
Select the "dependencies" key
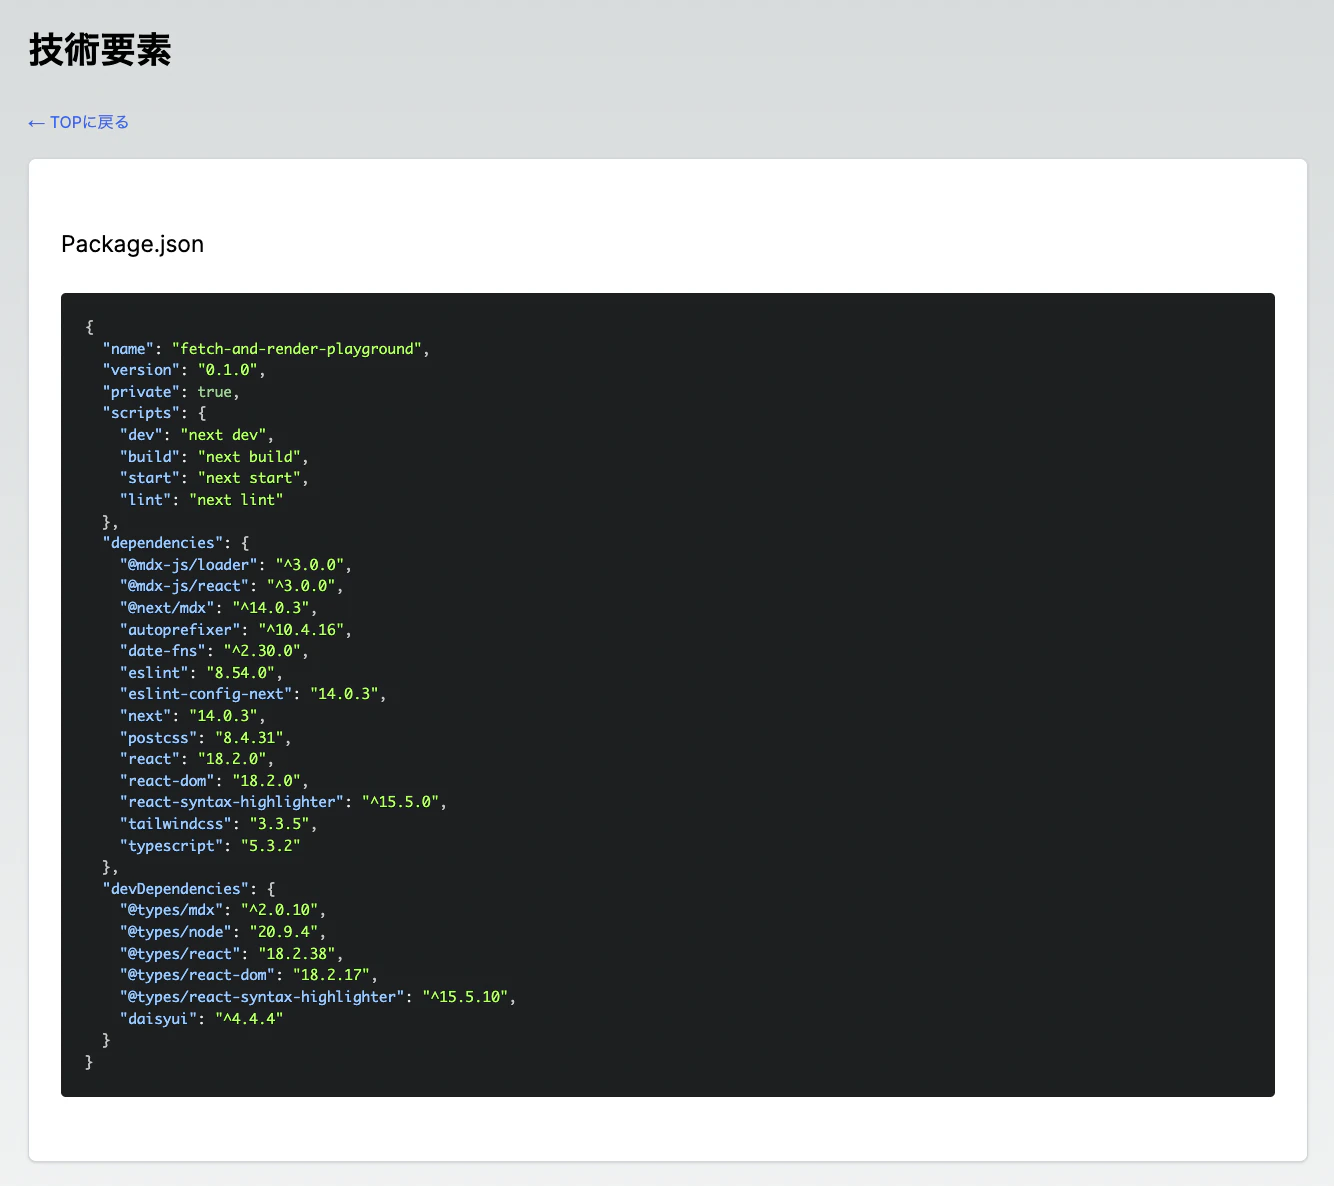coord(162,543)
